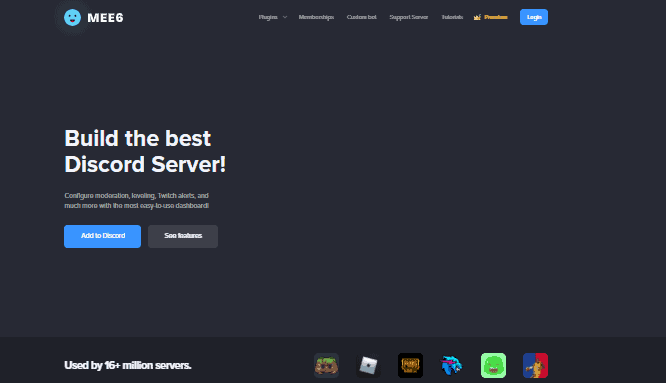
Task: Click the MEE6 brand name text
Action: (x=105, y=18)
